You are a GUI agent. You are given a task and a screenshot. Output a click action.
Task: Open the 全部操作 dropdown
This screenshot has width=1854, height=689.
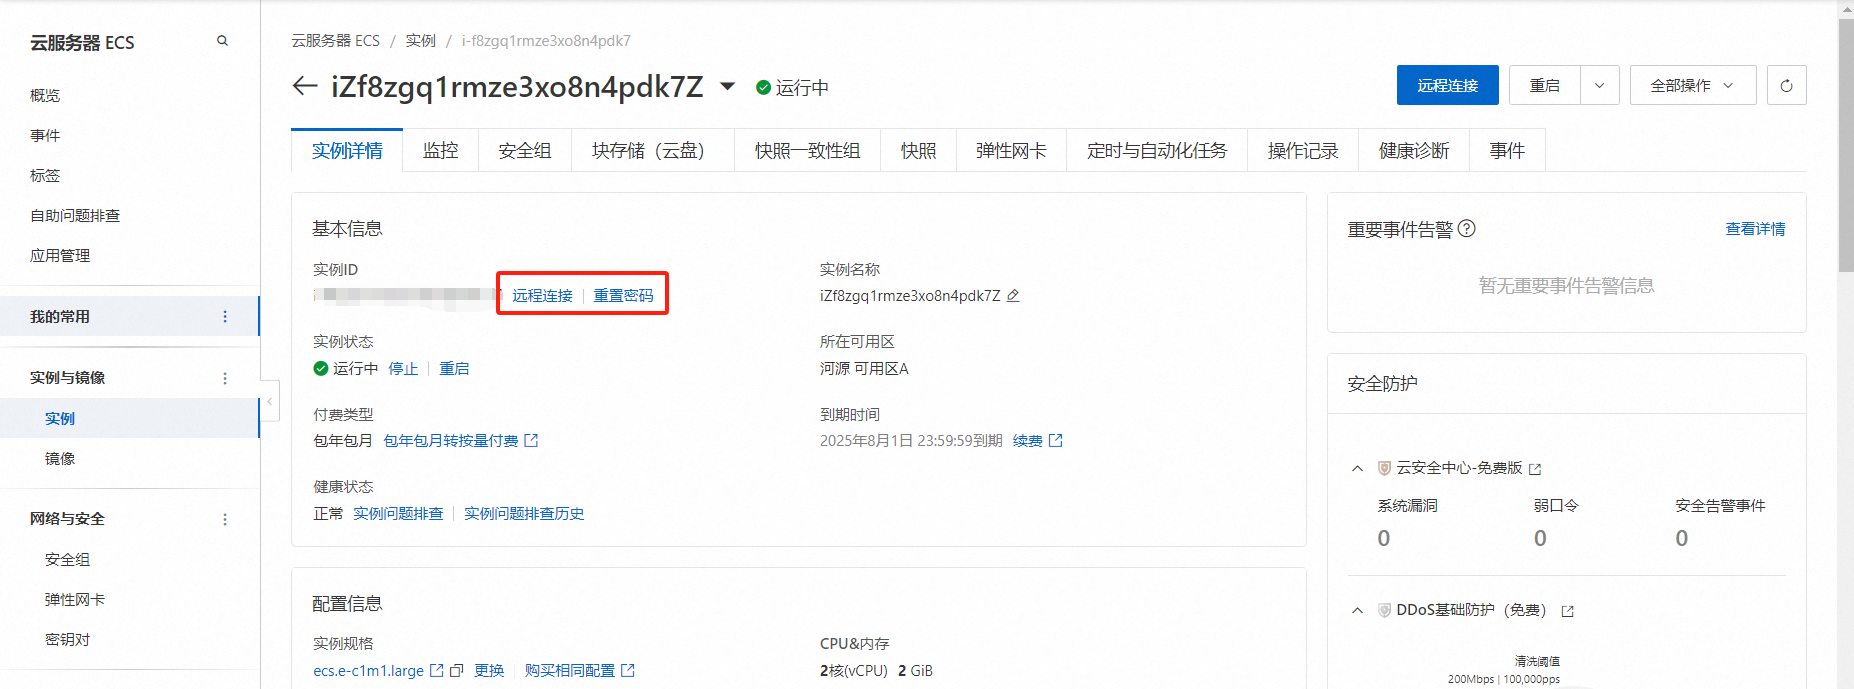tap(1692, 85)
